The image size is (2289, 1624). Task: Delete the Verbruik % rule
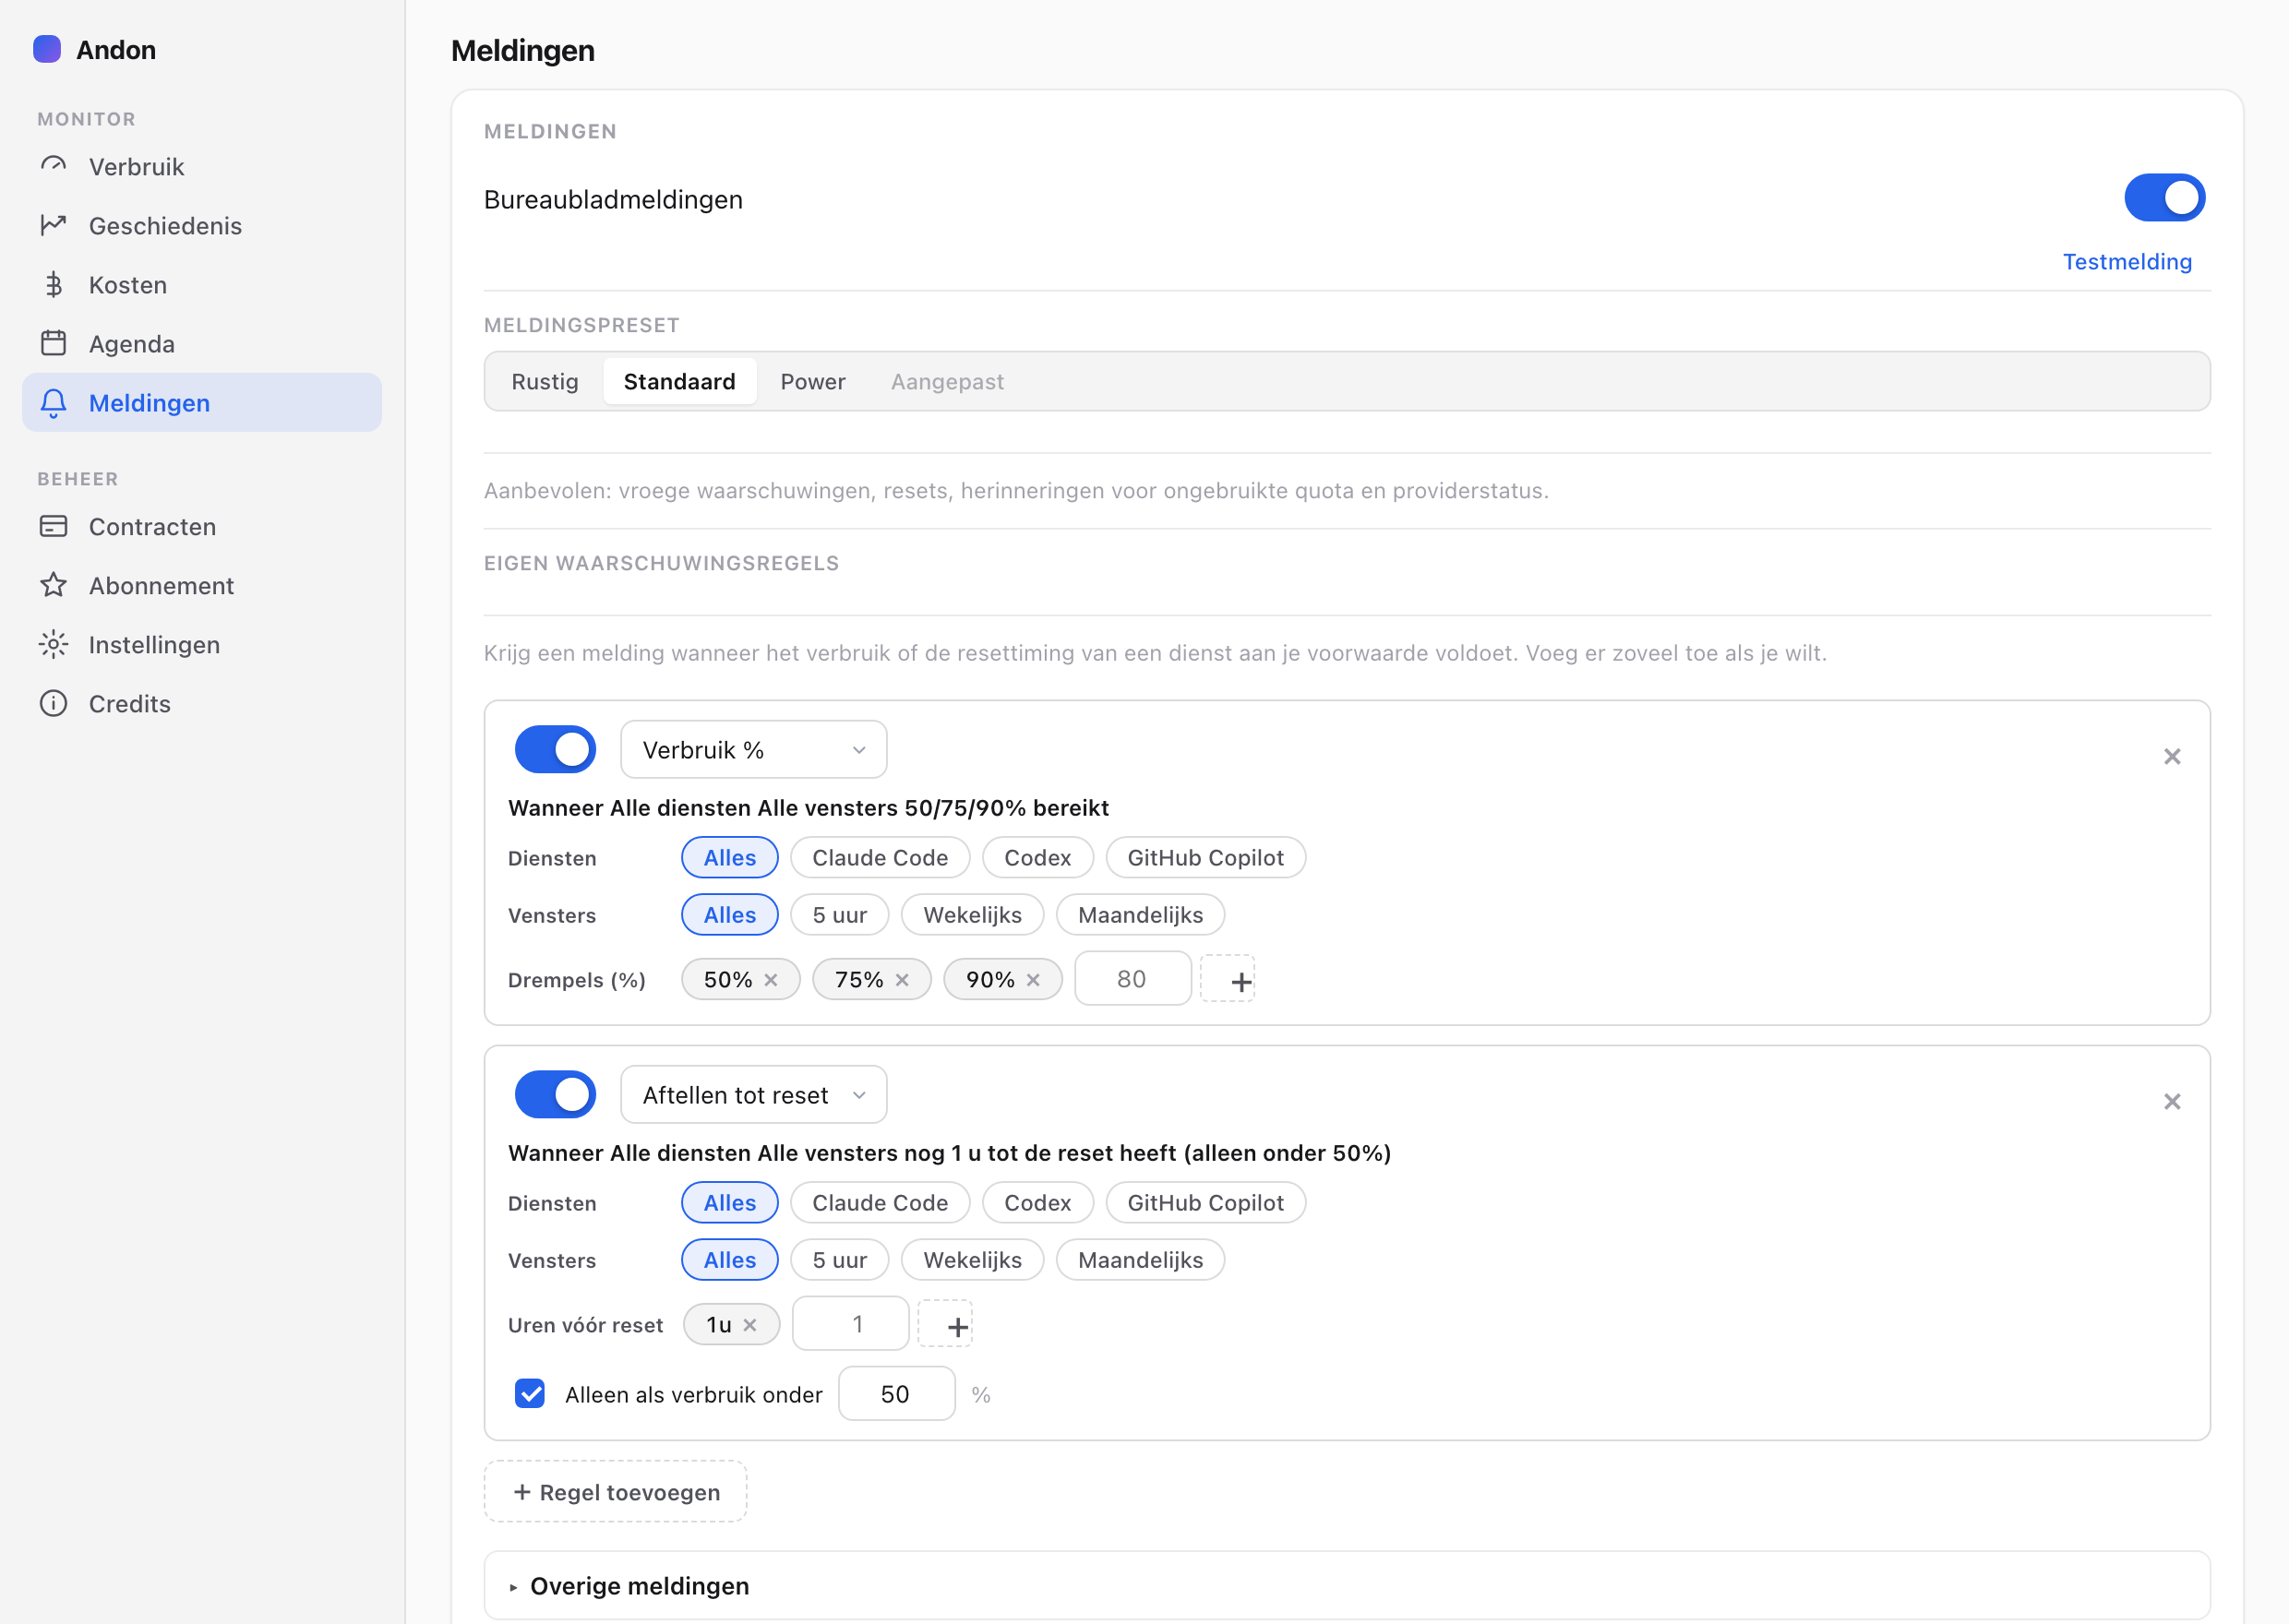(x=2172, y=756)
